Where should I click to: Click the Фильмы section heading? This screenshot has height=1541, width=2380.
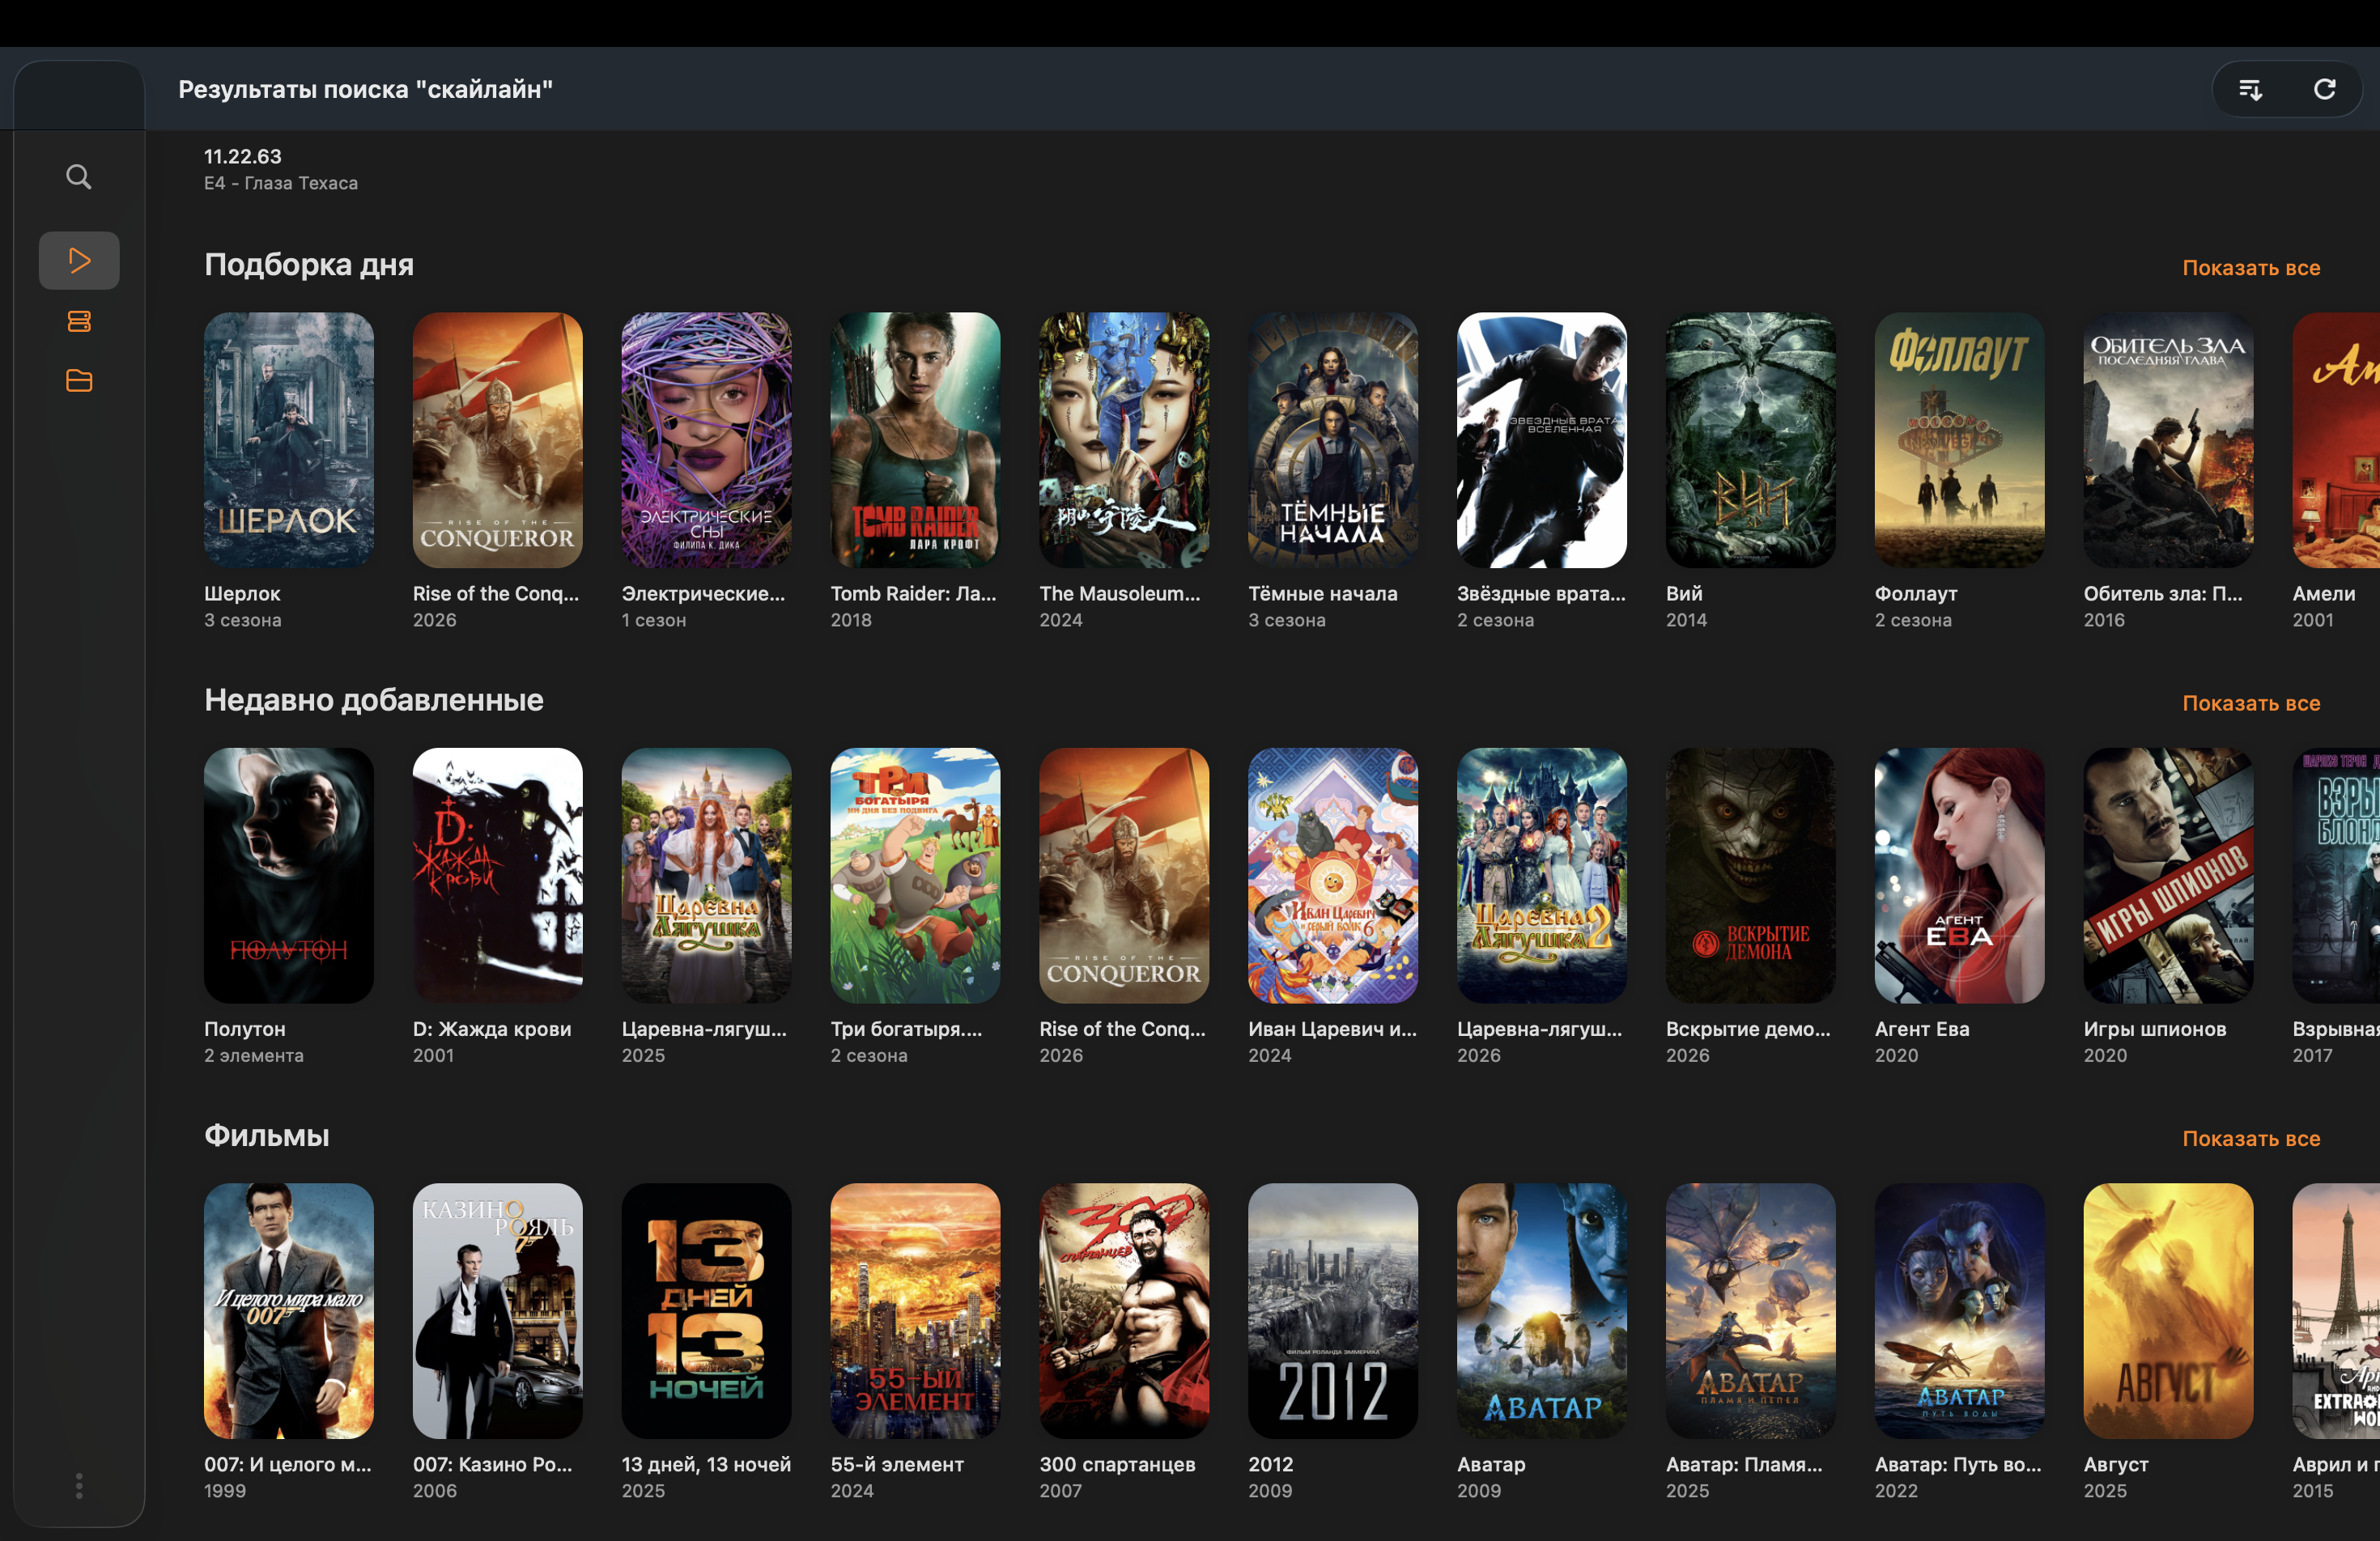tap(267, 1135)
